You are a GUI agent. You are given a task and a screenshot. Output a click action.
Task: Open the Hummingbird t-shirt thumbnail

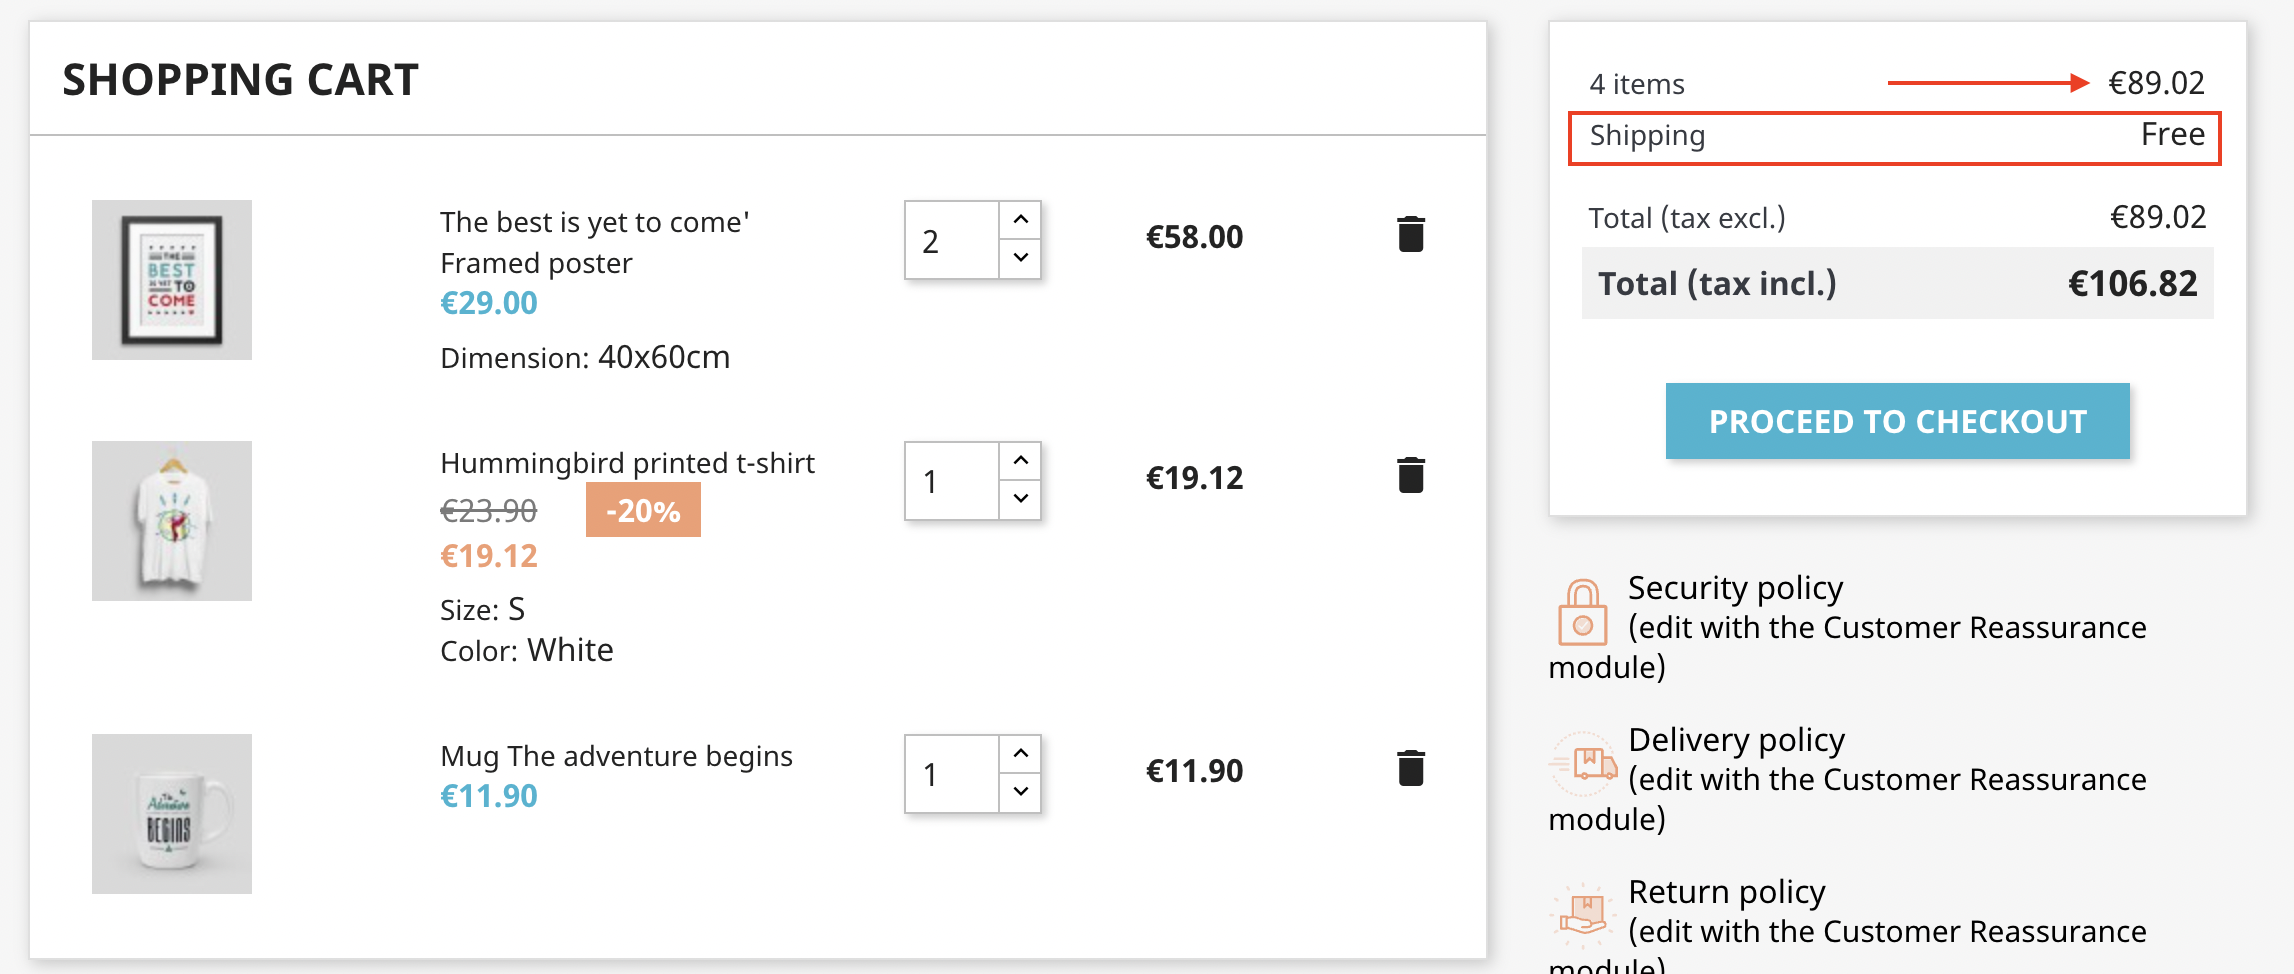point(171,520)
